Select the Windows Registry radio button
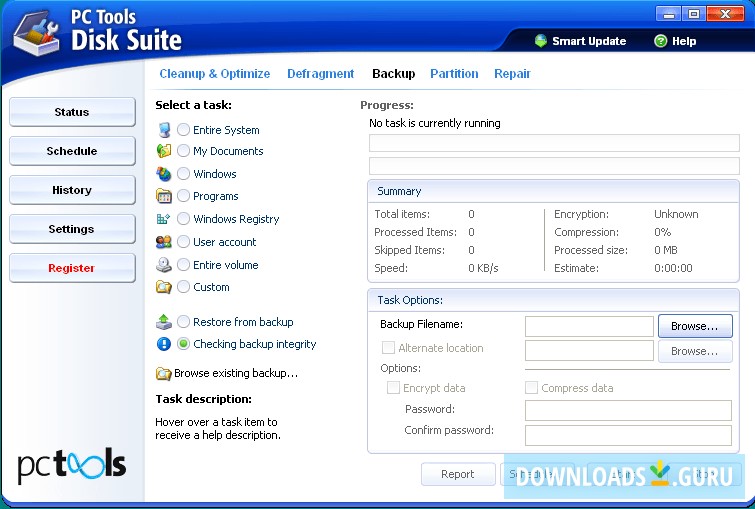 pos(183,219)
